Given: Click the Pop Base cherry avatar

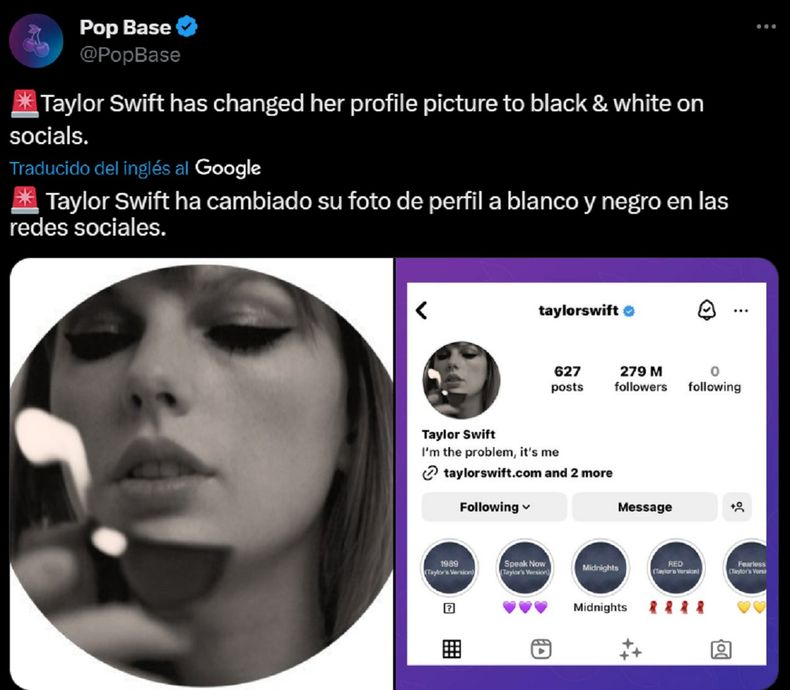Looking at the screenshot, I should [x=36, y=41].
